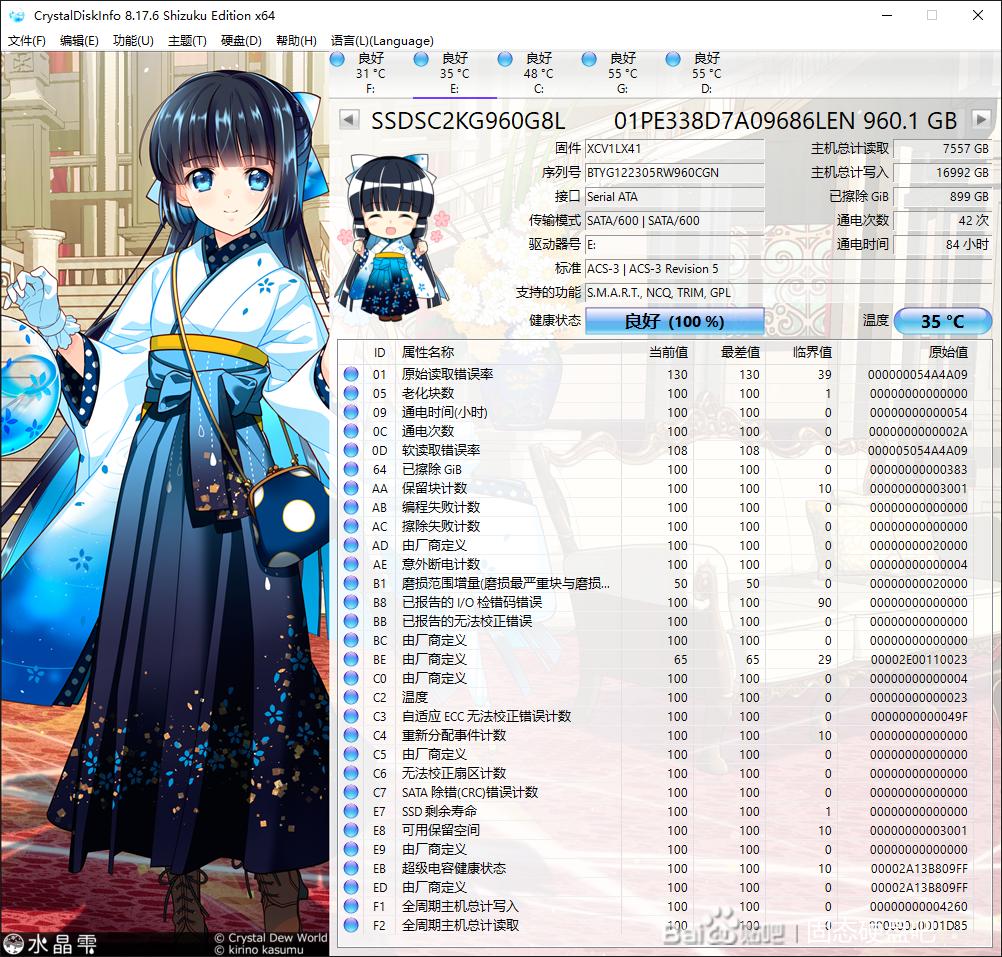Click status dot of attribute E8 可用保留空间
Image resolution: width=1002 pixels, height=957 pixels.
pyautogui.click(x=351, y=831)
